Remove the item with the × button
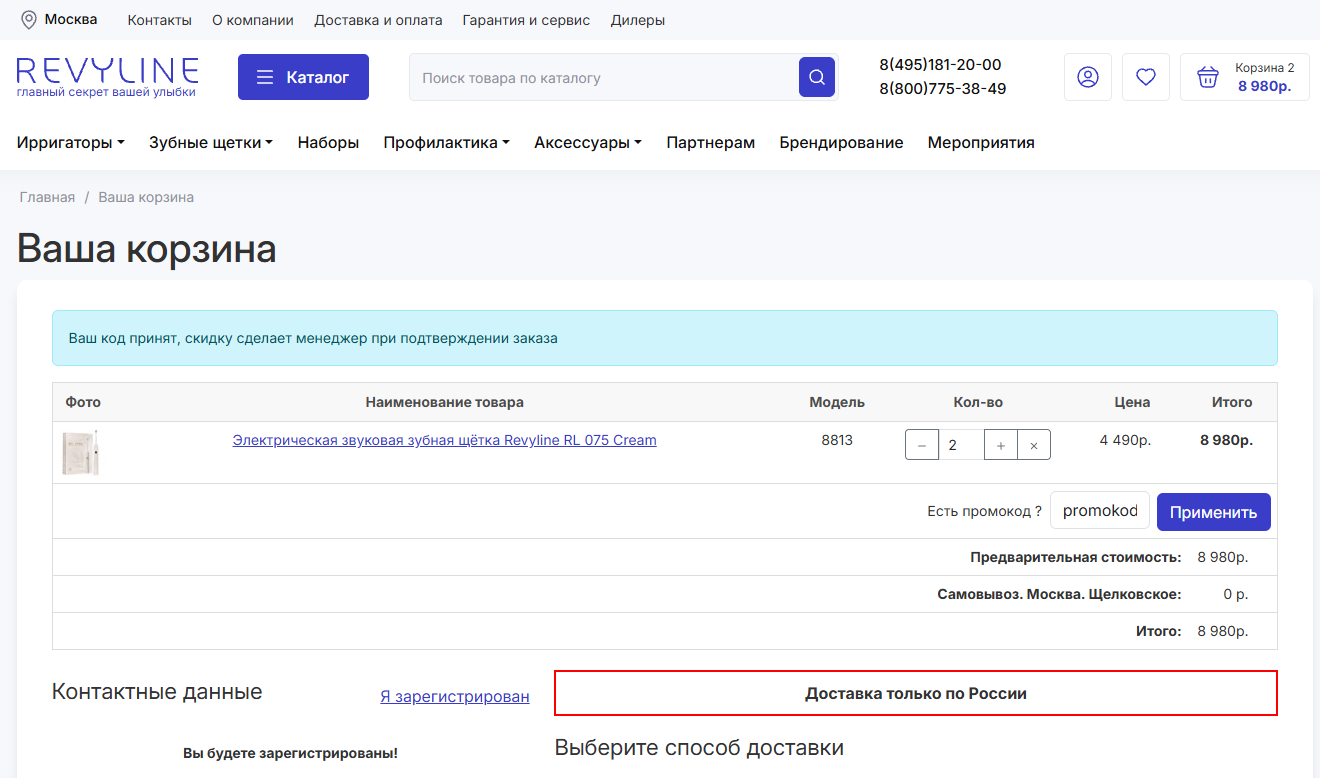The image size is (1320, 778). click(x=1034, y=445)
